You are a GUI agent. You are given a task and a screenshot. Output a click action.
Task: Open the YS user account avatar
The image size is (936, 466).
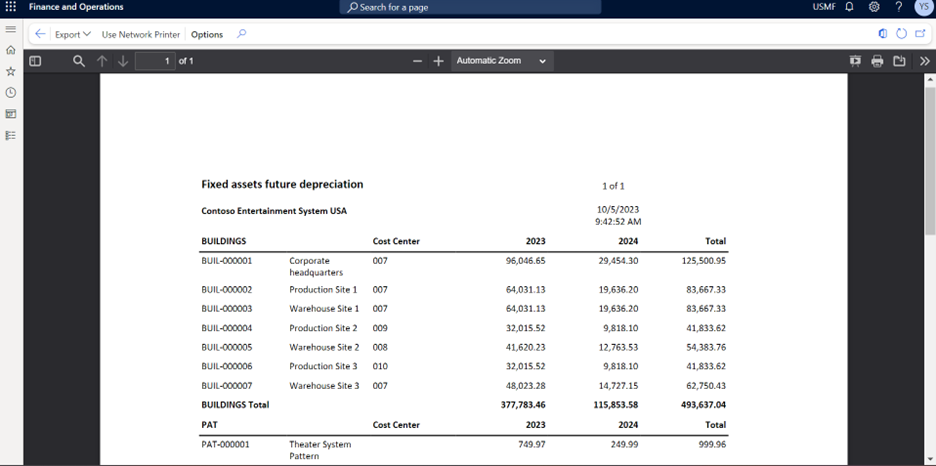point(923,7)
